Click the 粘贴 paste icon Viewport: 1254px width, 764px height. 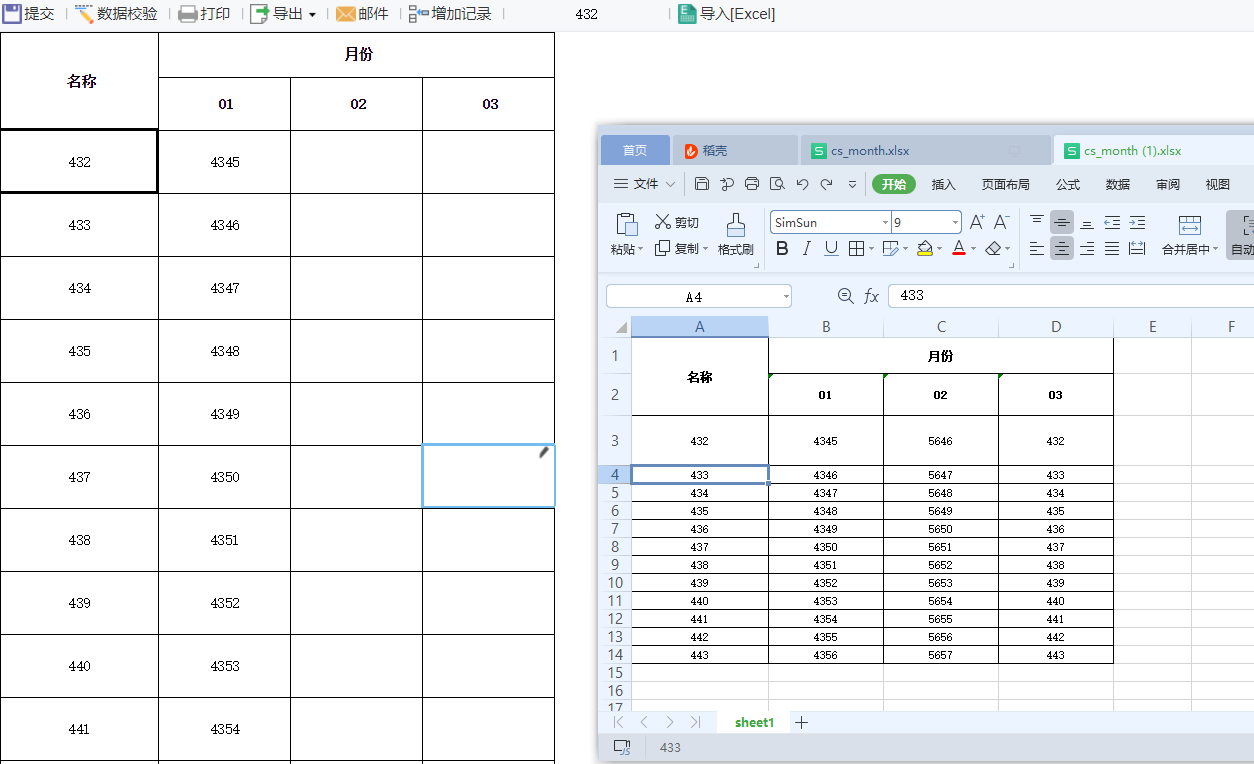tap(627, 225)
